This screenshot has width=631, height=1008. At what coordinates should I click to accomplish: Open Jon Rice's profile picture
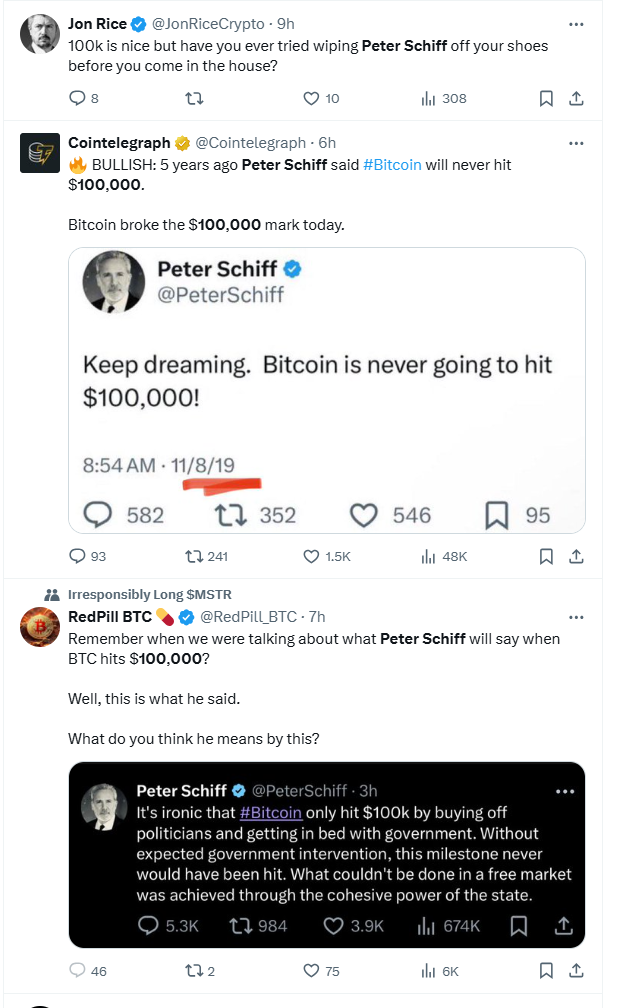pyautogui.click(x=40, y=34)
